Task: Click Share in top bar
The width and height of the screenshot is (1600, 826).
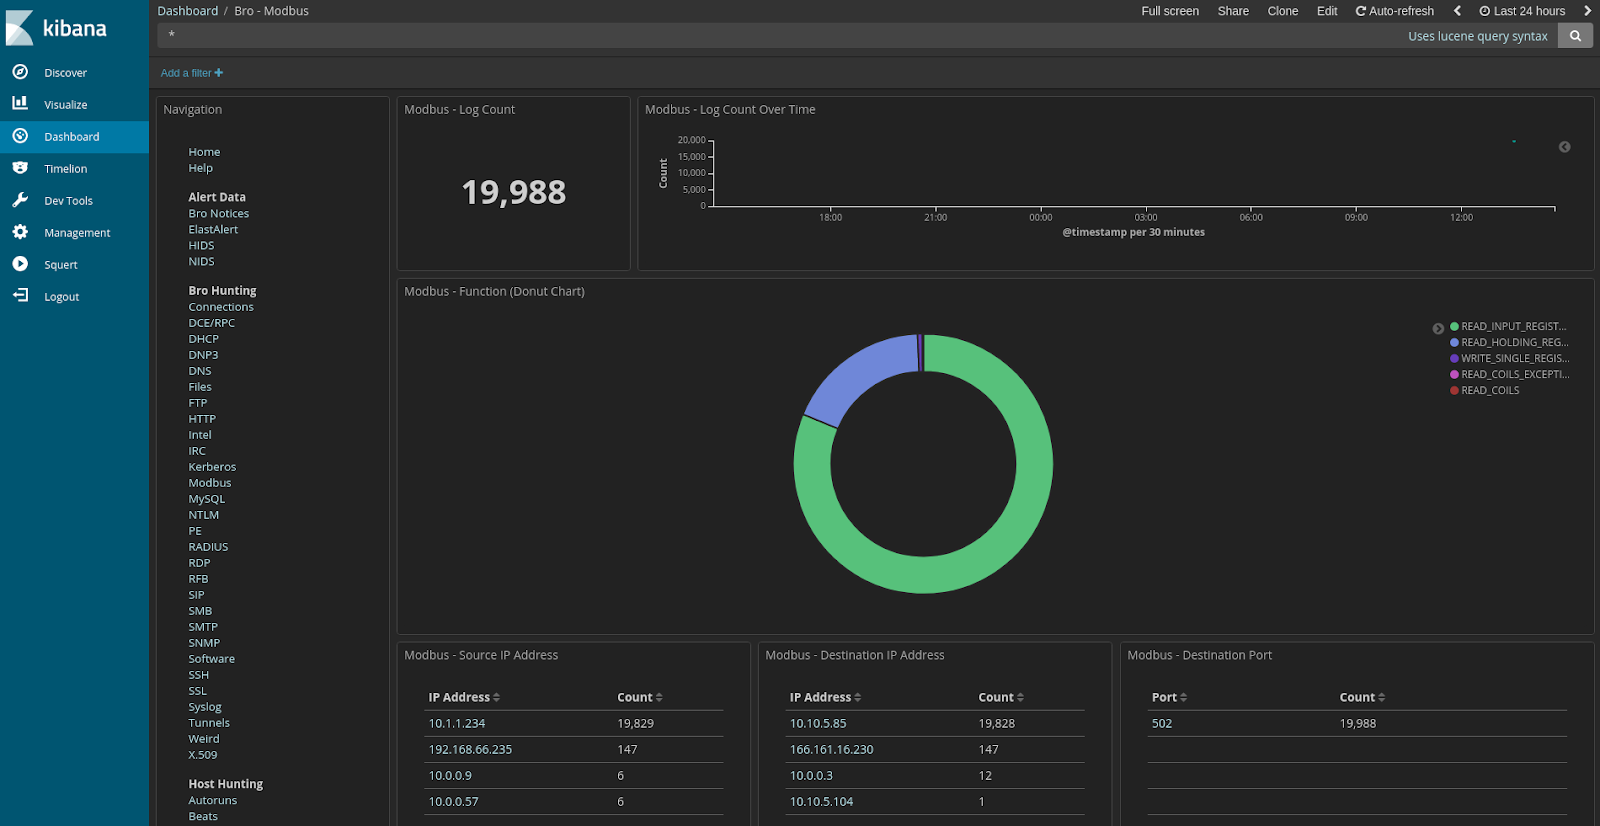Action: tap(1233, 11)
